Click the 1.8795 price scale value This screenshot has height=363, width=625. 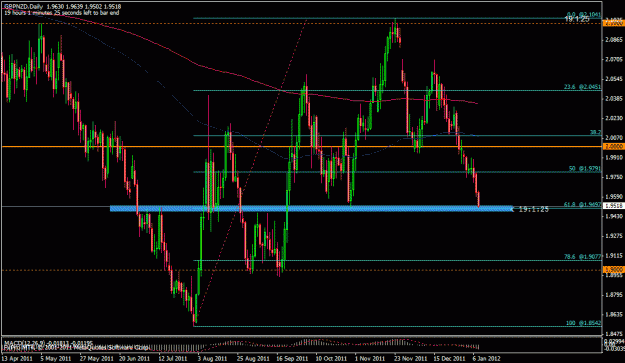[613, 295]
